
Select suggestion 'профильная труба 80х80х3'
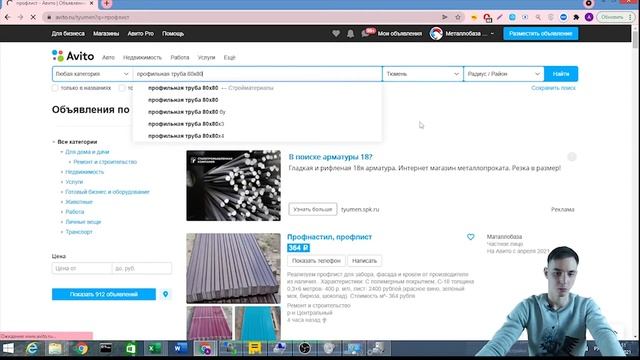click(x=257, y=124)
